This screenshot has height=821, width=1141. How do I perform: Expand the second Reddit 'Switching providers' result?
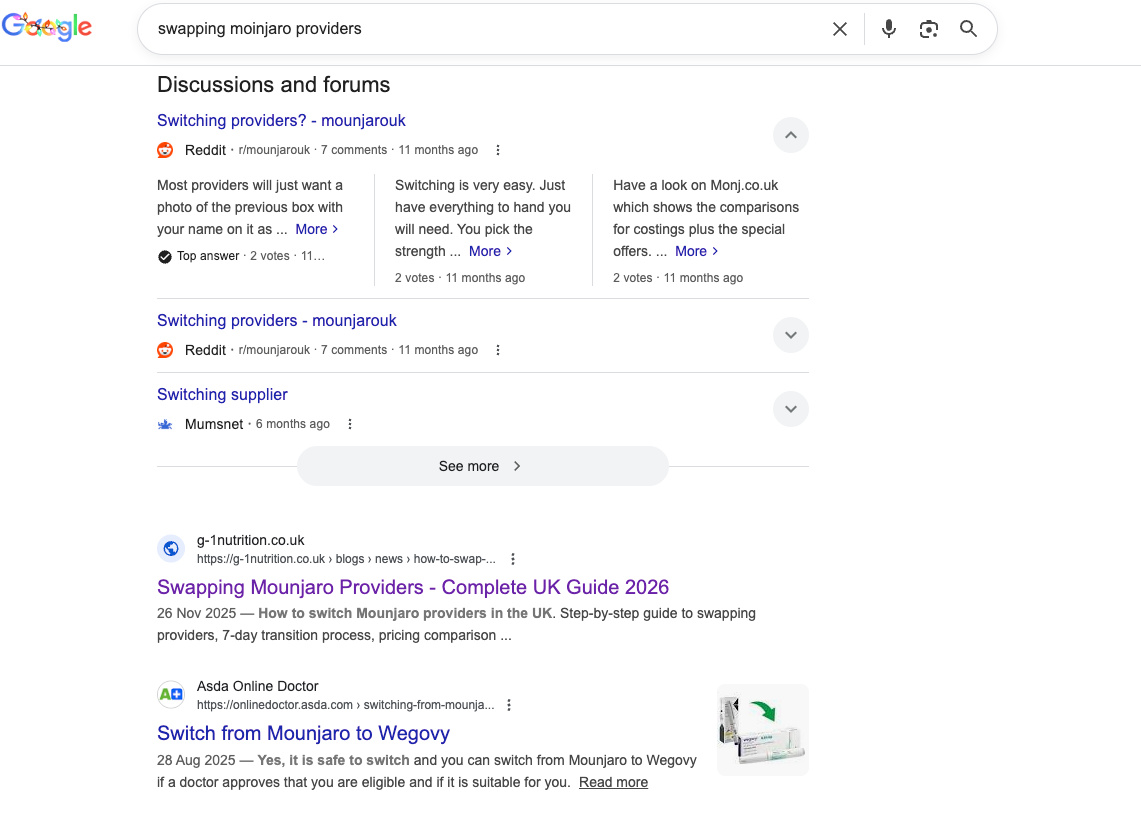[x=791, y=336]
